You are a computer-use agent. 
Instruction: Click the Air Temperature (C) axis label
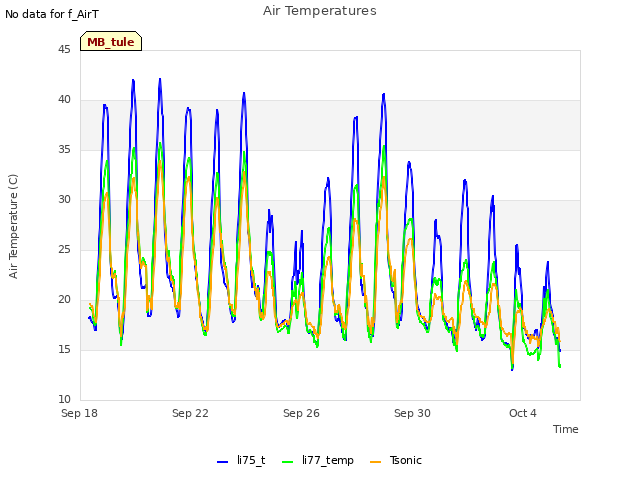[x=13, y=227]
